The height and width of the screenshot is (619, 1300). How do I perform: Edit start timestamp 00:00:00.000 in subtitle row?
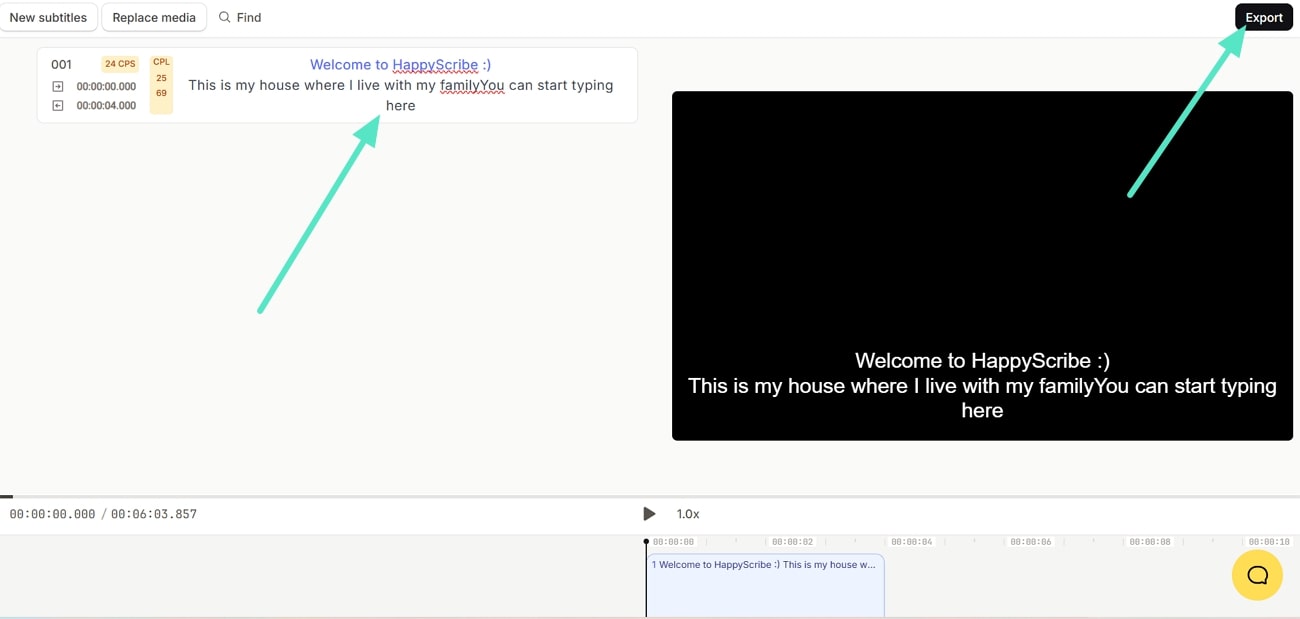[x=106, y=87]
